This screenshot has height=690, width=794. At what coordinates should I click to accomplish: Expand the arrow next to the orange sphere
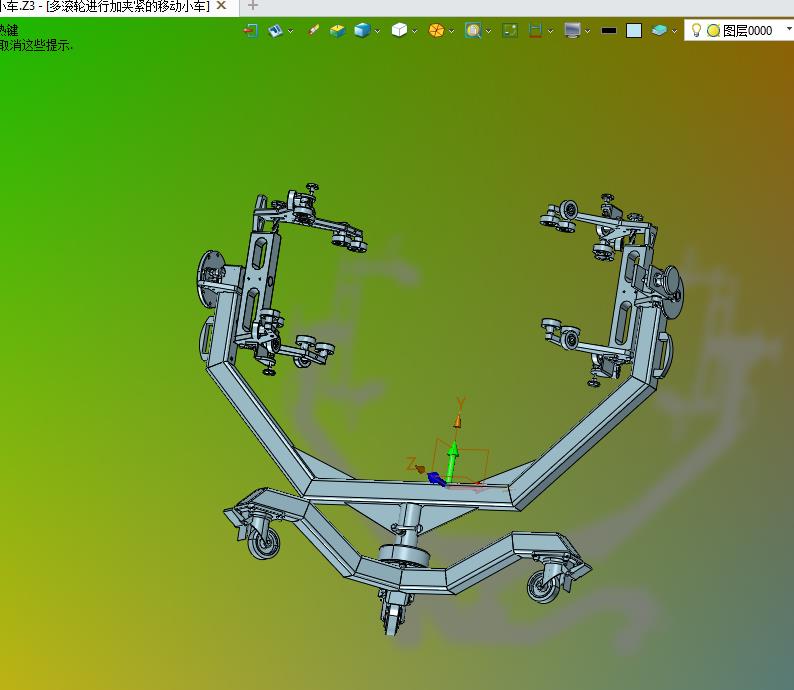pyautogui.click(x=452, y=31)
